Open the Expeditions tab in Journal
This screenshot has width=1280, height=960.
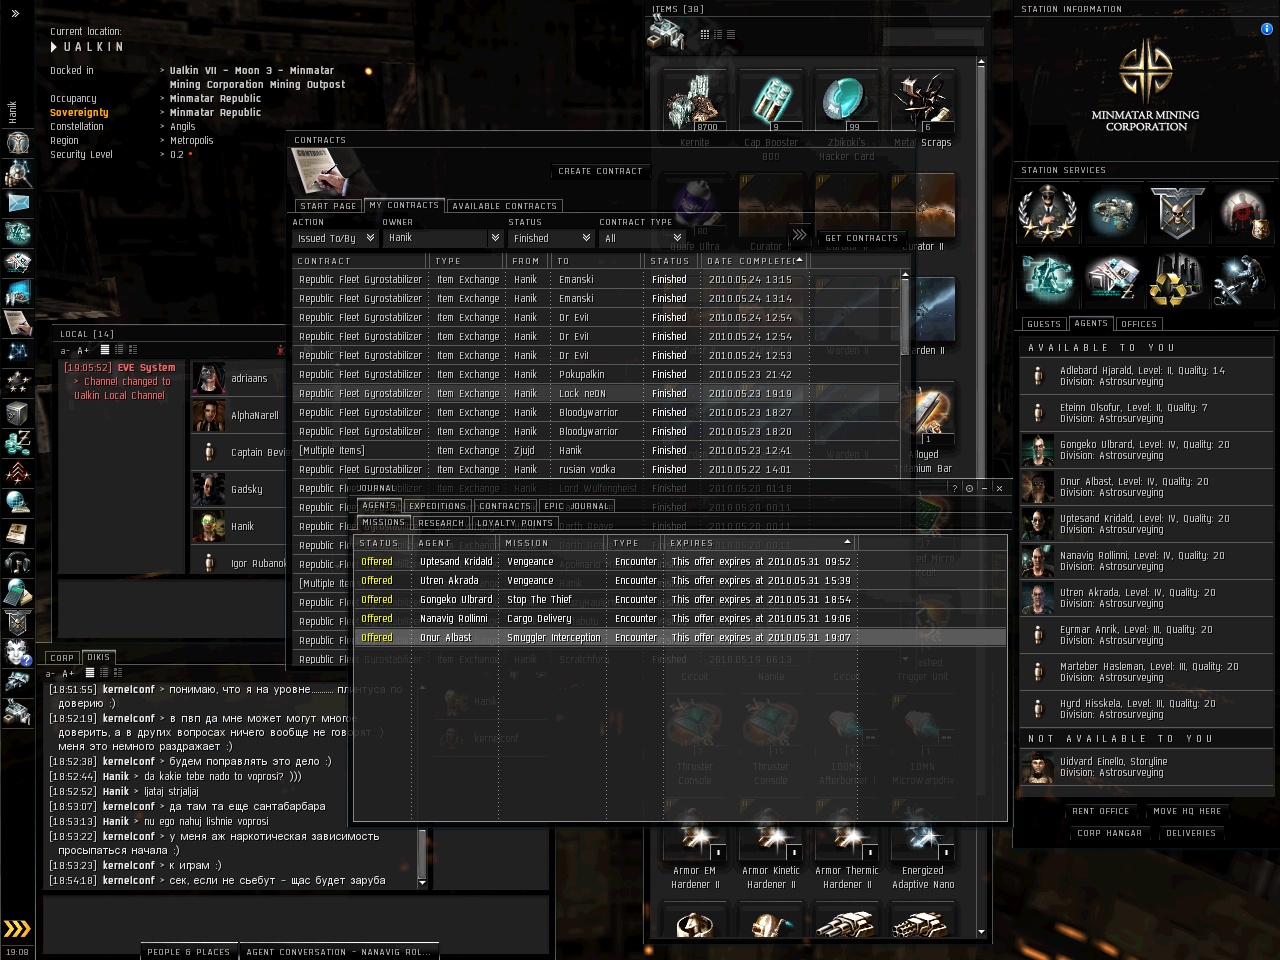click(x=438, y=506)
